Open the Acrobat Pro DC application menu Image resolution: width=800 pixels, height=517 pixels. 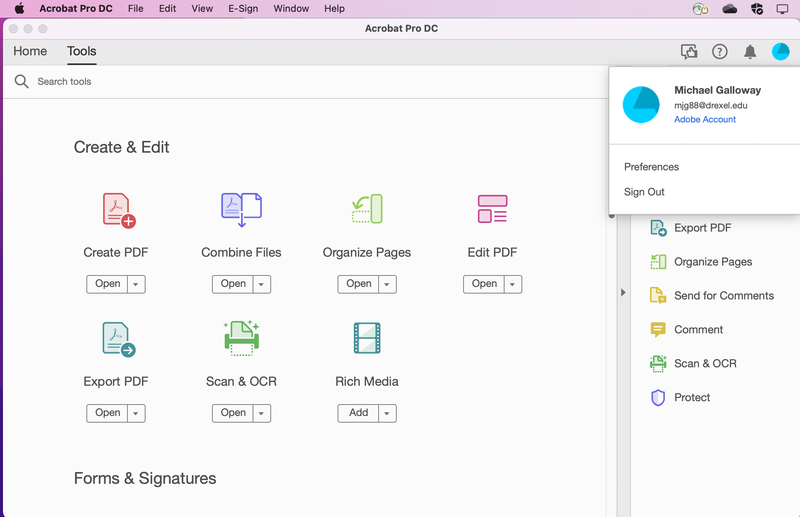click(x=76, y=9)
